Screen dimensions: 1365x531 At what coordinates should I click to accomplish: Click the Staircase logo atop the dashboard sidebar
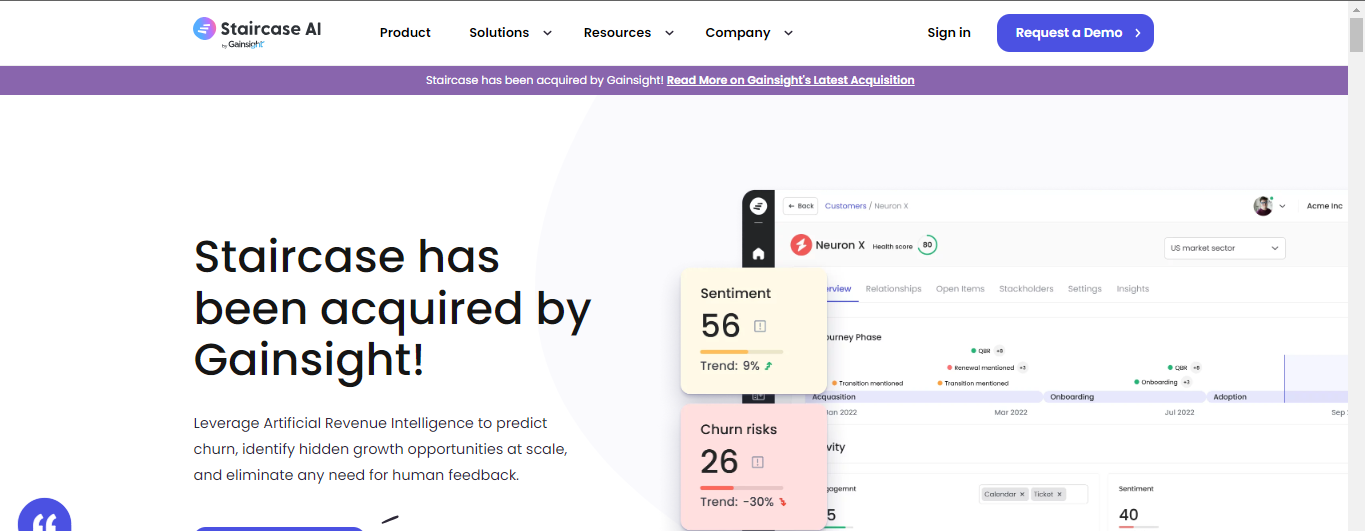coord(758,206)
